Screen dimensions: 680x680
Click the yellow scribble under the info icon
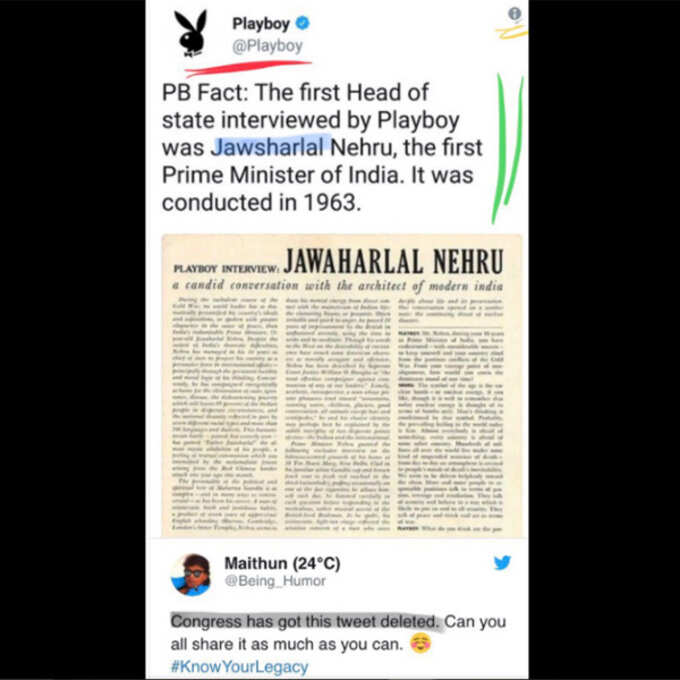coord(511,32)
